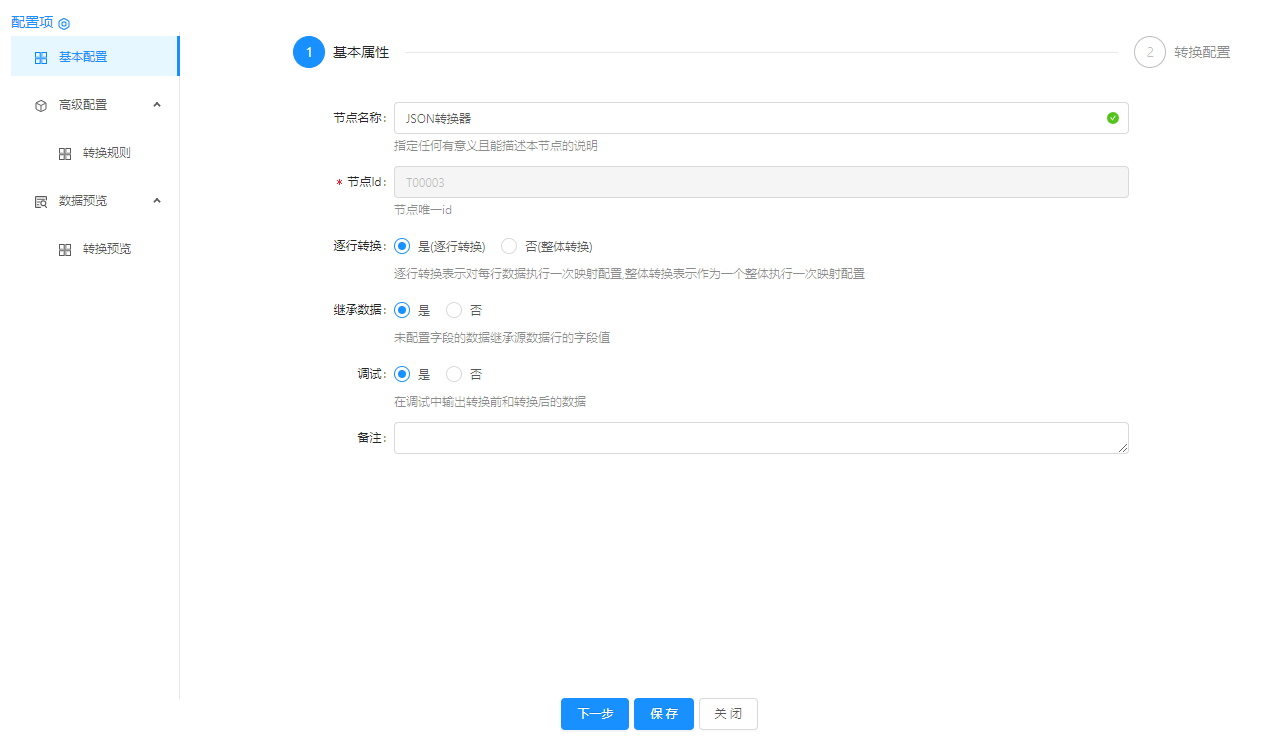Open the 转换预览 menu item
The image size is (1266, 749).
tap(106, 249)
